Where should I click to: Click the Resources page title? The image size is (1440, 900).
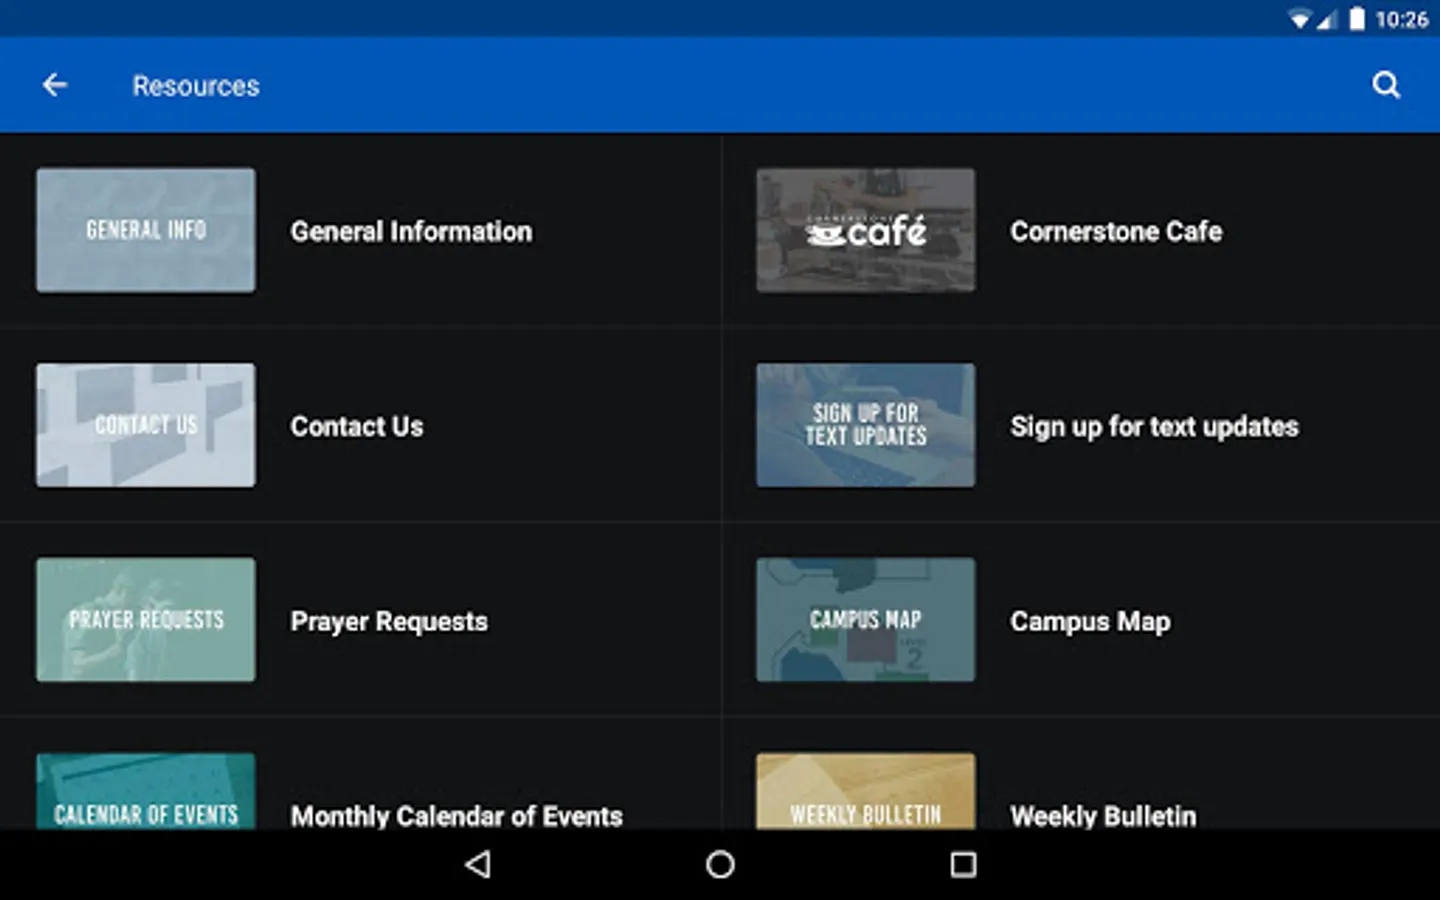196,86
